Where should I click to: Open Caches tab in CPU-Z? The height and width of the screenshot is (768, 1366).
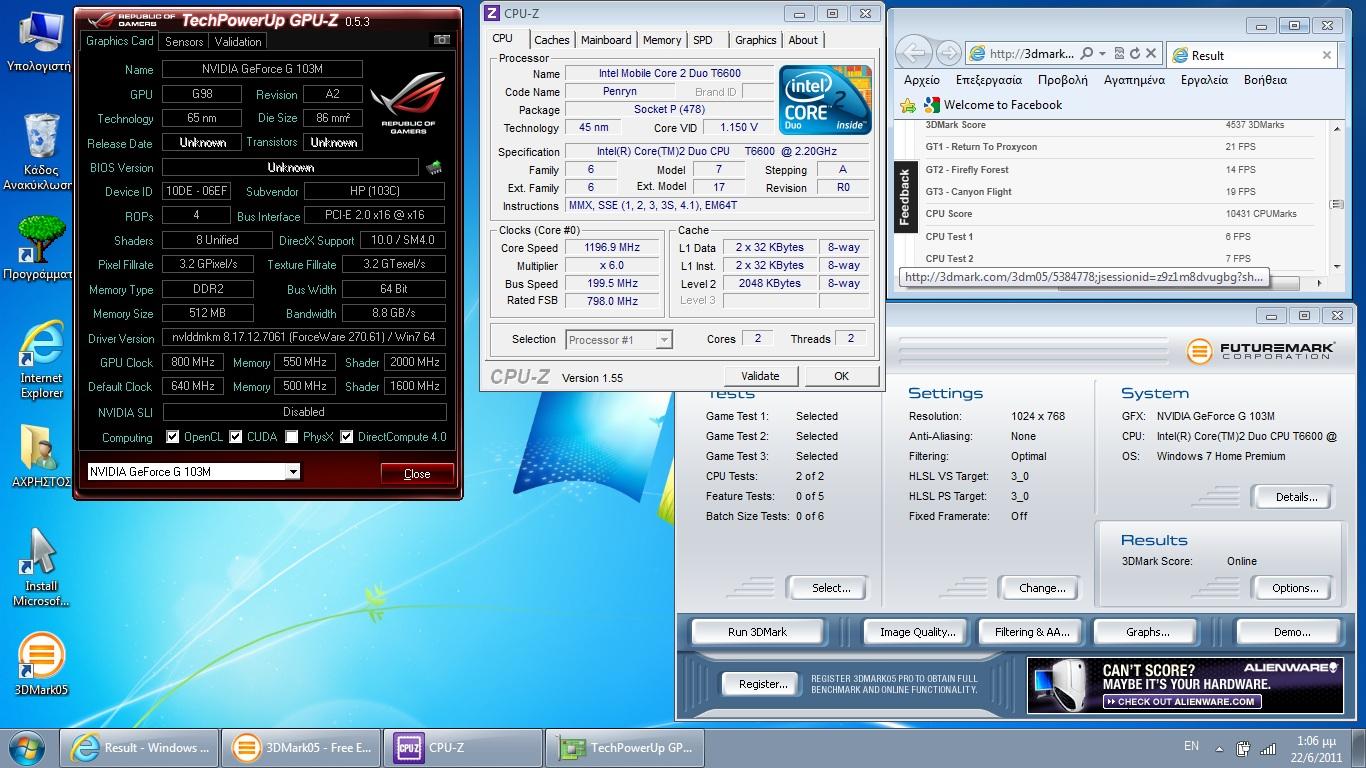point(551,40)
